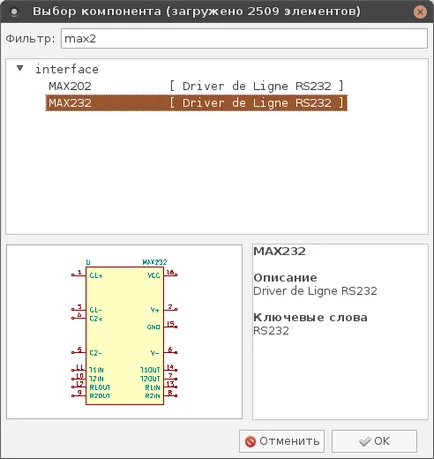Viewport: 434px width, 459px height.
Task: Cancel the dialog with Отменить button
Action: [282, 441]
